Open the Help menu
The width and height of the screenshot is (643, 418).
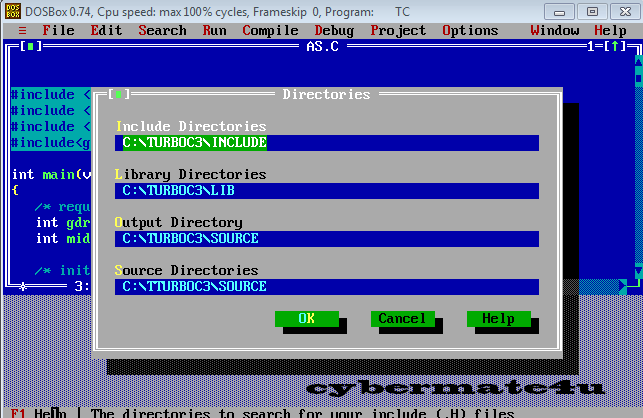click(610, 30)
